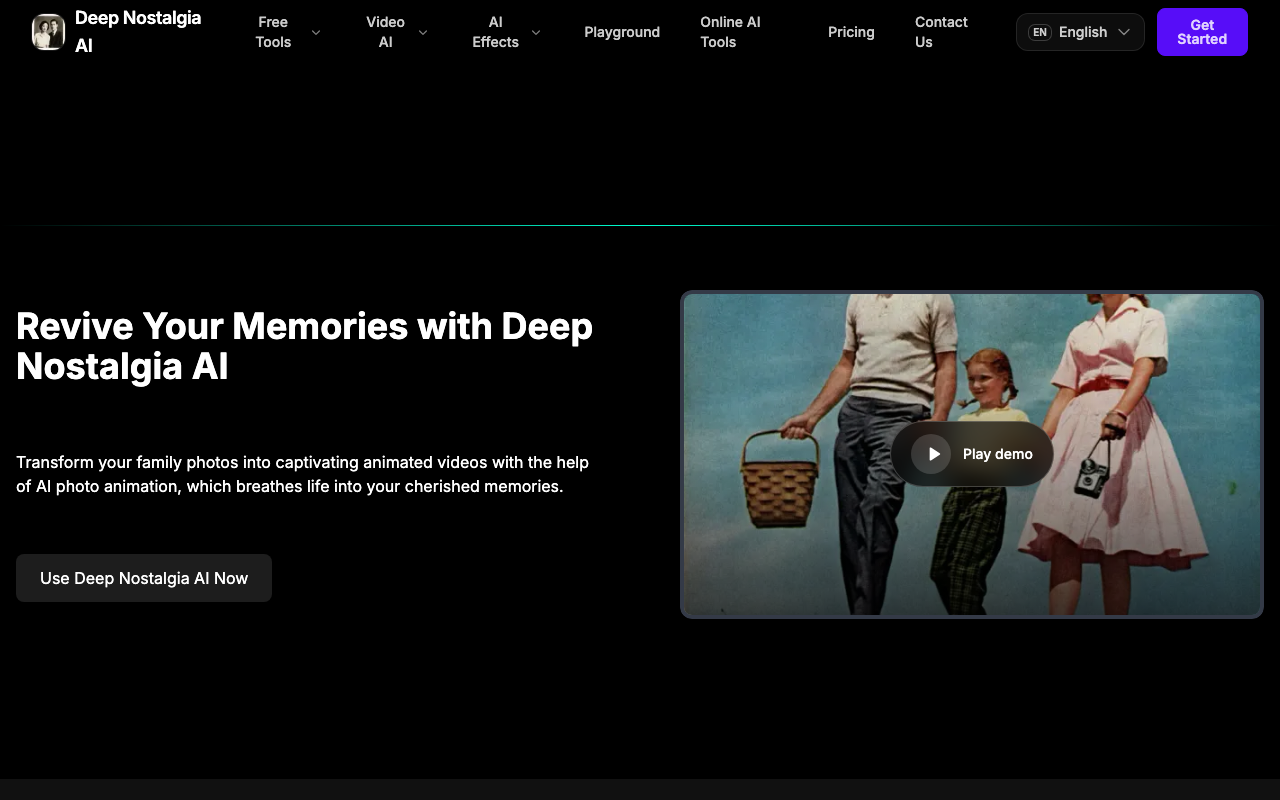This screenshot has width=1280, height=800.
Task: Open the Pricing page
Action: pyautogui.click(x=851, y=32)
